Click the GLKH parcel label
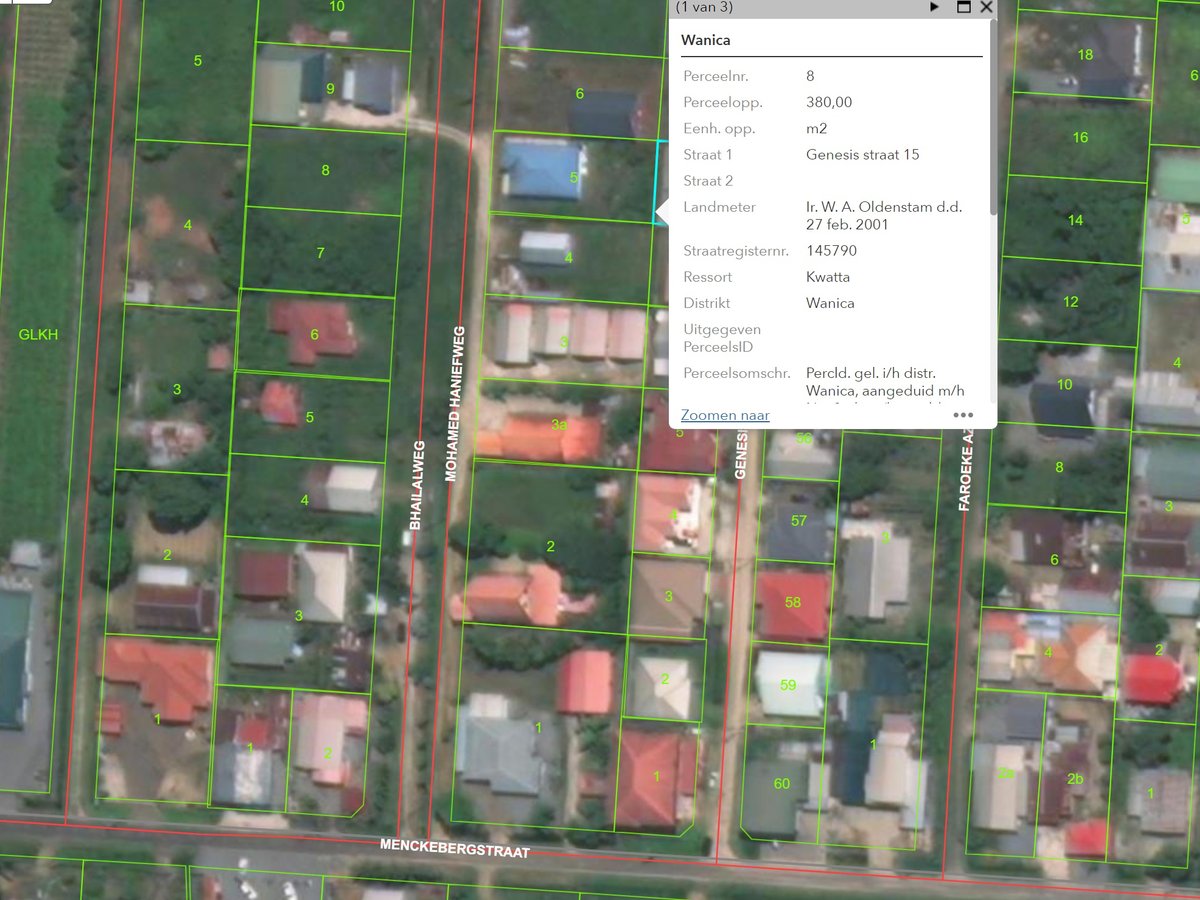Viewport: 1200px width, 900px height. click(x=39, y=335)
